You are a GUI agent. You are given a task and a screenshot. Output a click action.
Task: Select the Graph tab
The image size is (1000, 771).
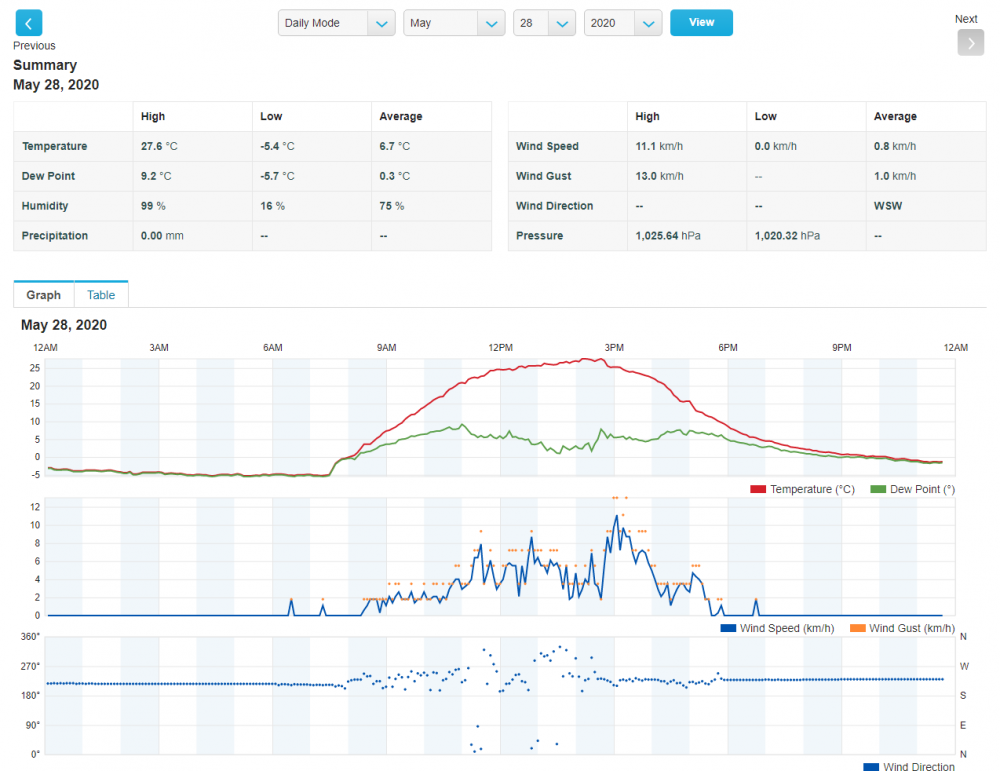click(44, 295)
